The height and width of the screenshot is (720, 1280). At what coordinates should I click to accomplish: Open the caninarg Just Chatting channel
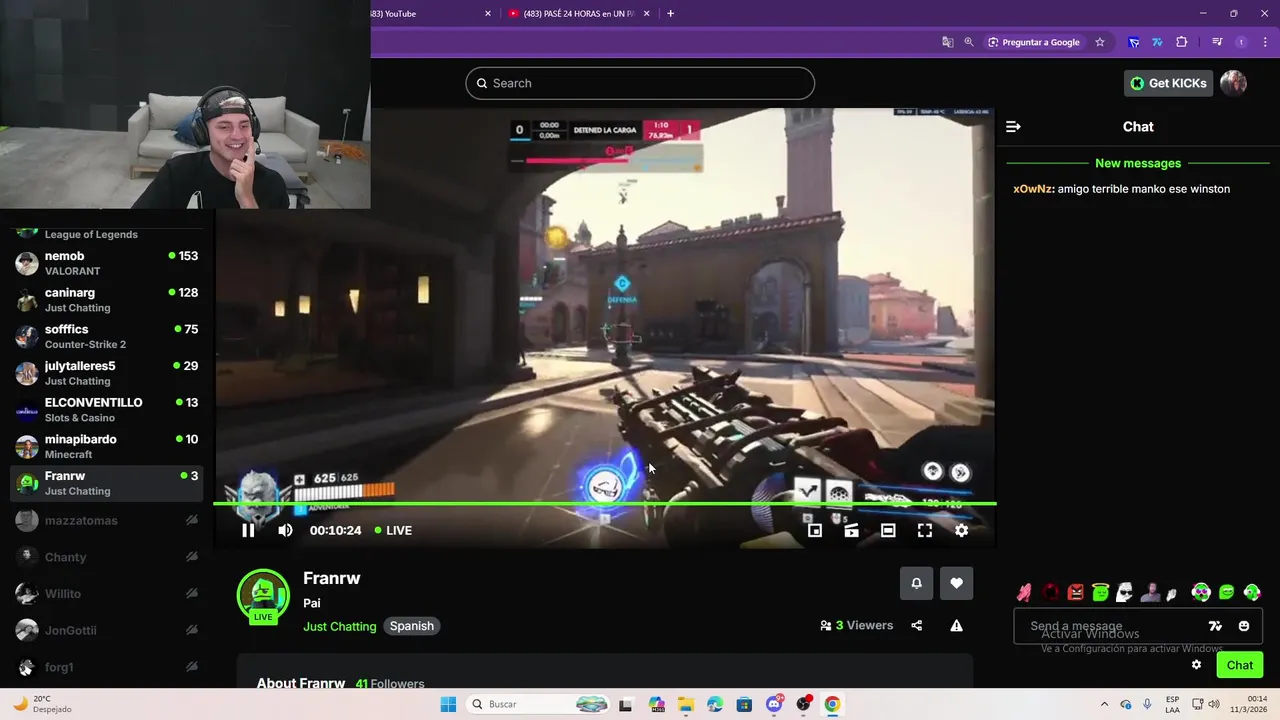pos(106,300)
